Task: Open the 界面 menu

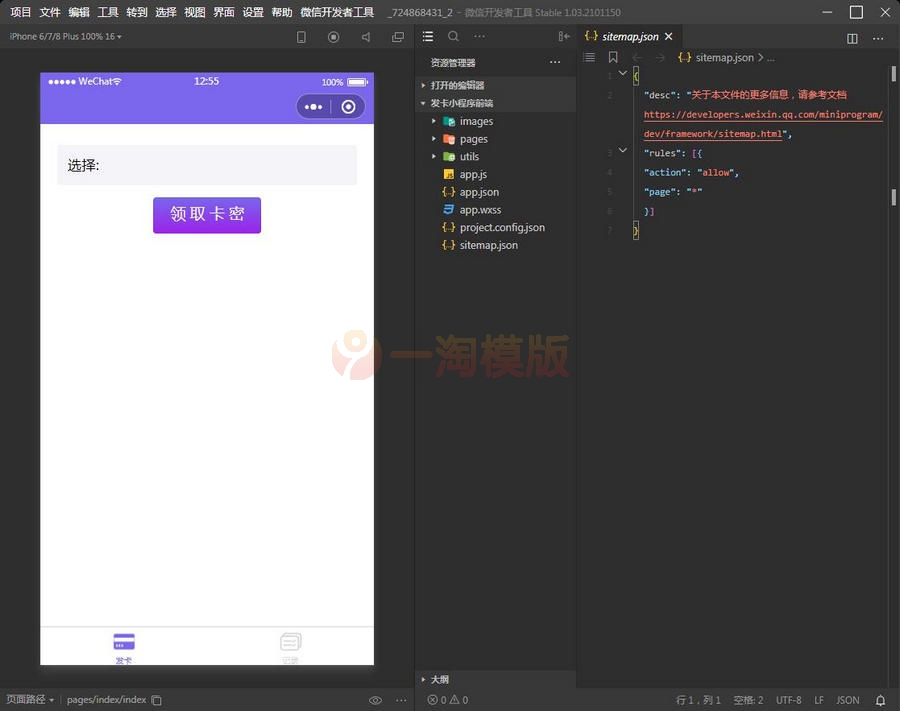Action: (x=224, y=12)
